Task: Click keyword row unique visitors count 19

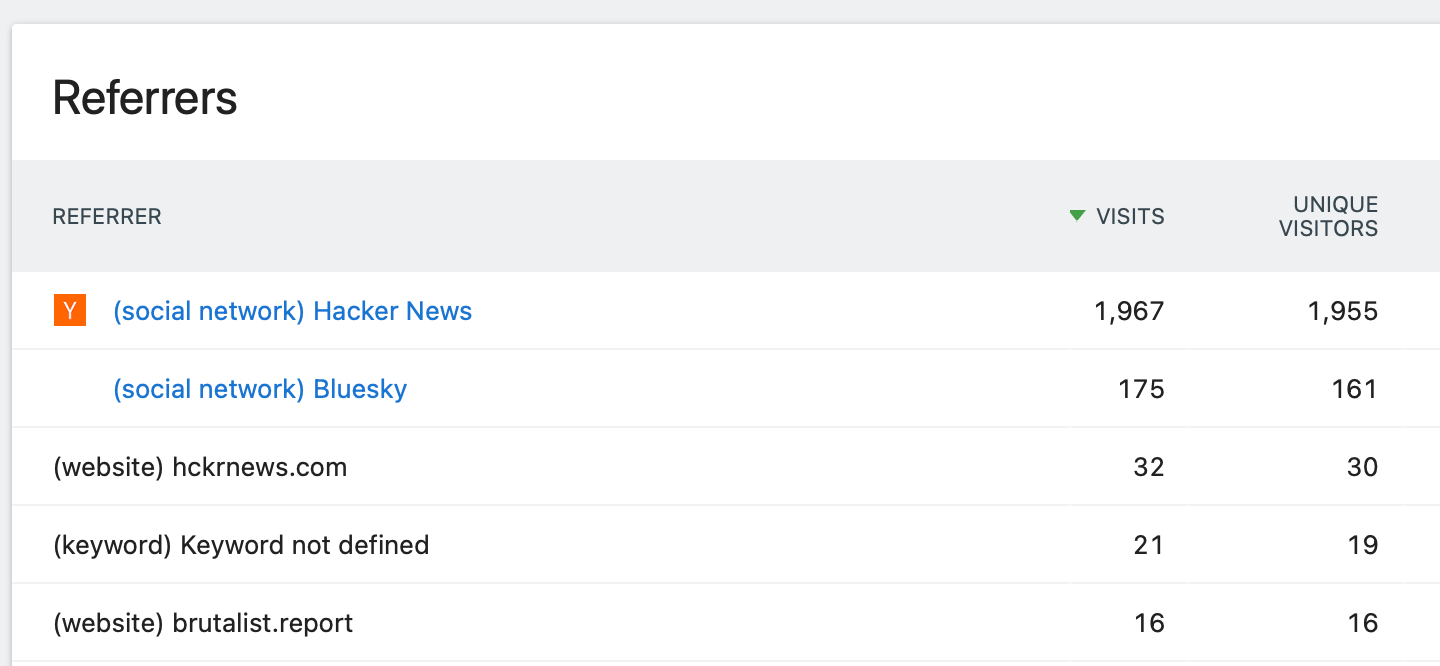Action: (x=1362, y=545)
